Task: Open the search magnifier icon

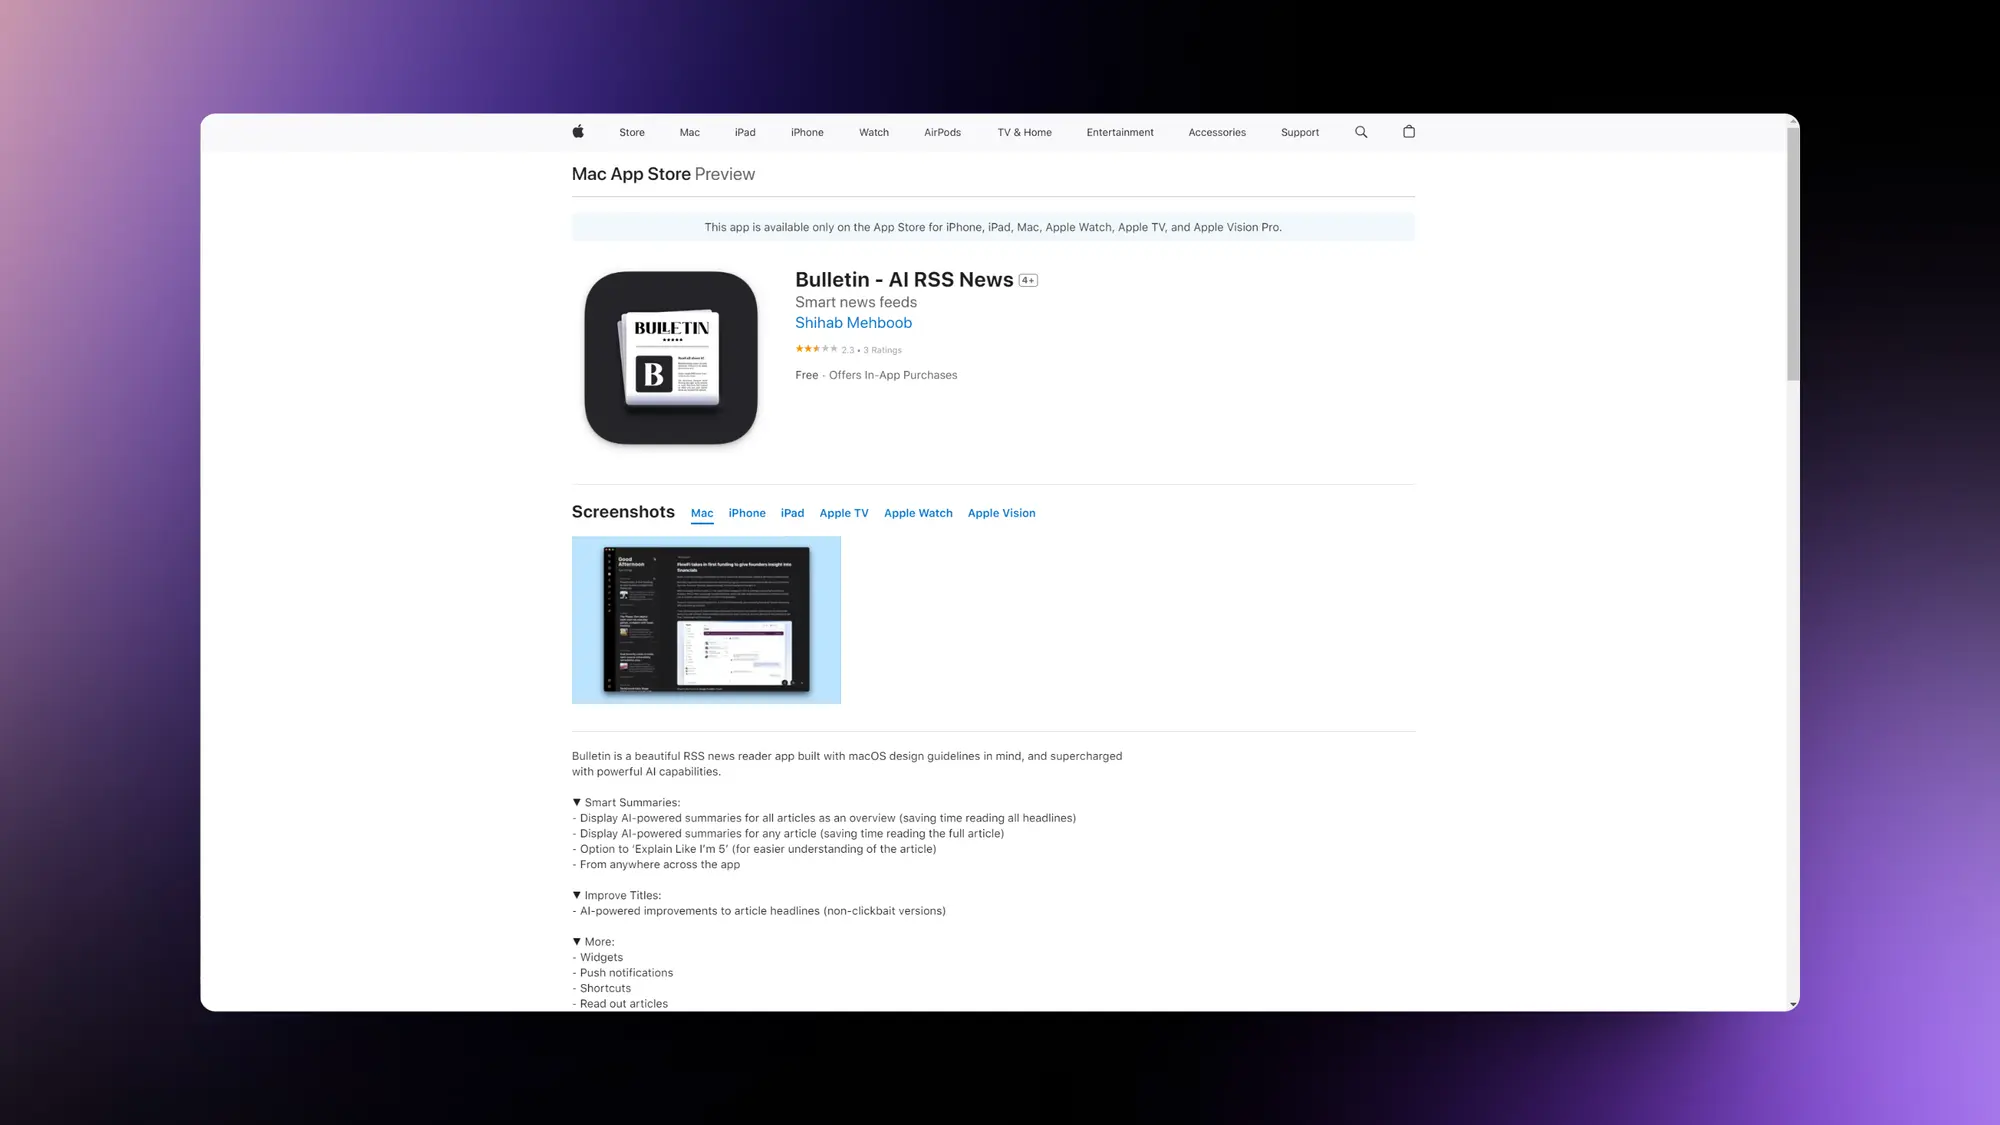Action: pos(1361,132)
